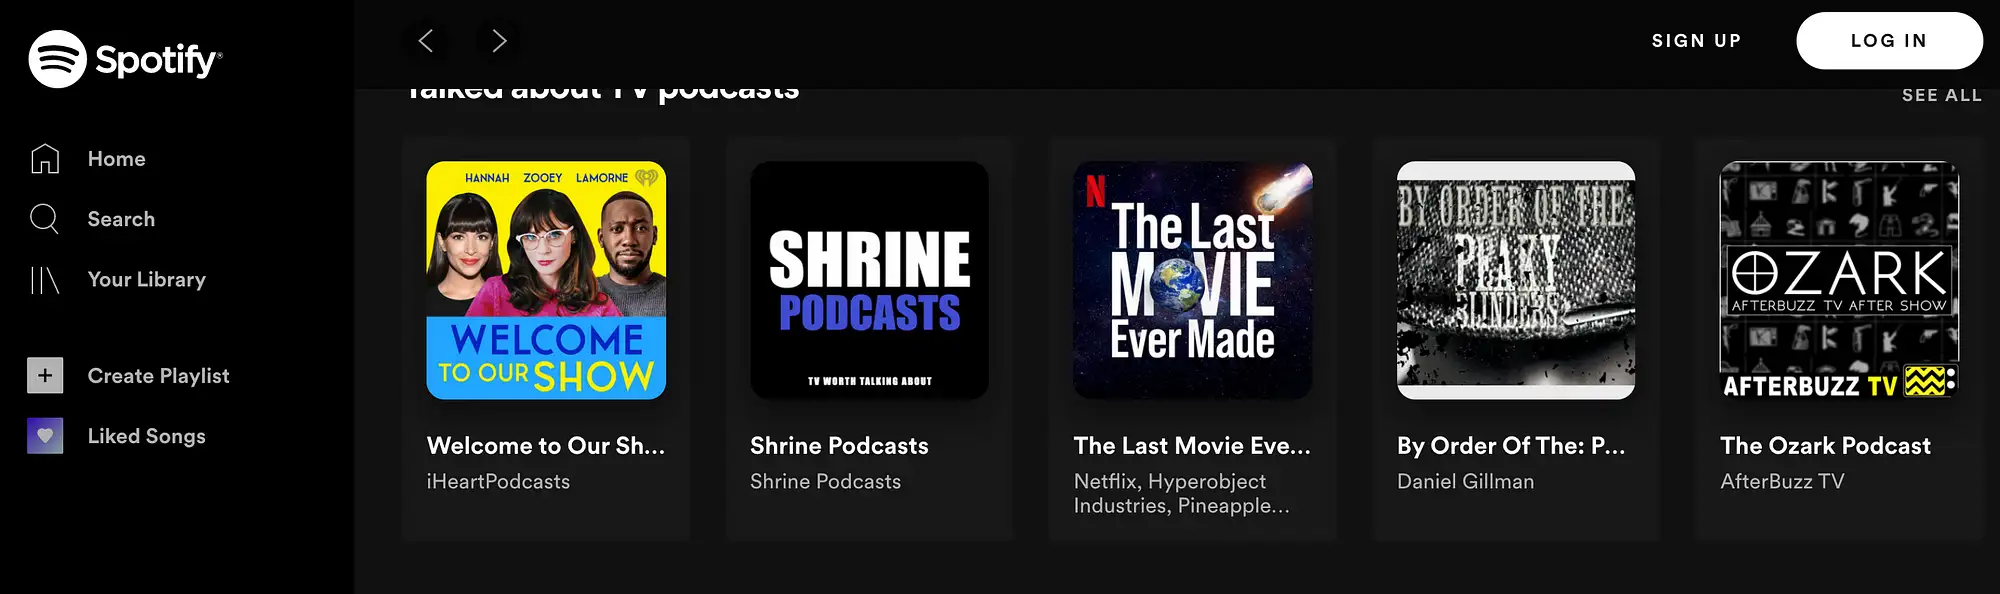Click the AfterBuzz TV publisher text
The image size is (2000, 594).
1782,482
